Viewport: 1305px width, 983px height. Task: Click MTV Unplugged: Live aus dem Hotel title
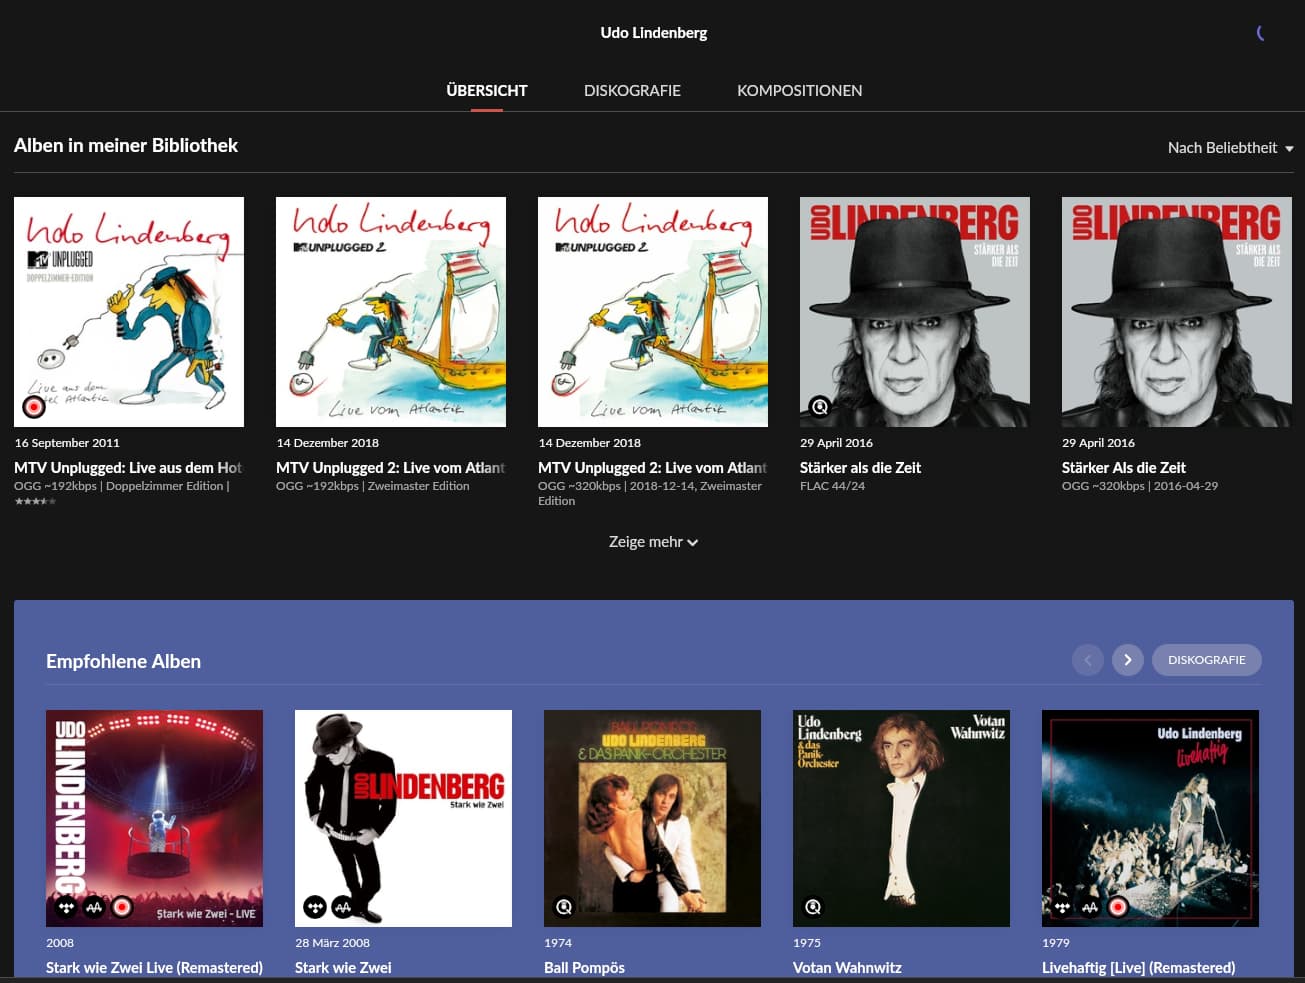pos(128,467)
